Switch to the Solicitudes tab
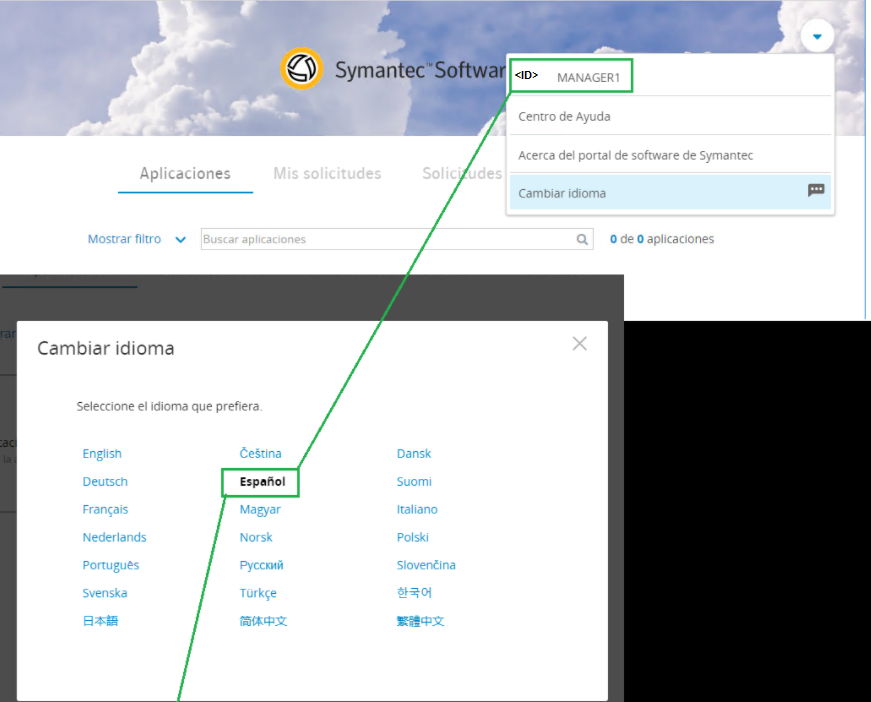 (x=462, y=174)
